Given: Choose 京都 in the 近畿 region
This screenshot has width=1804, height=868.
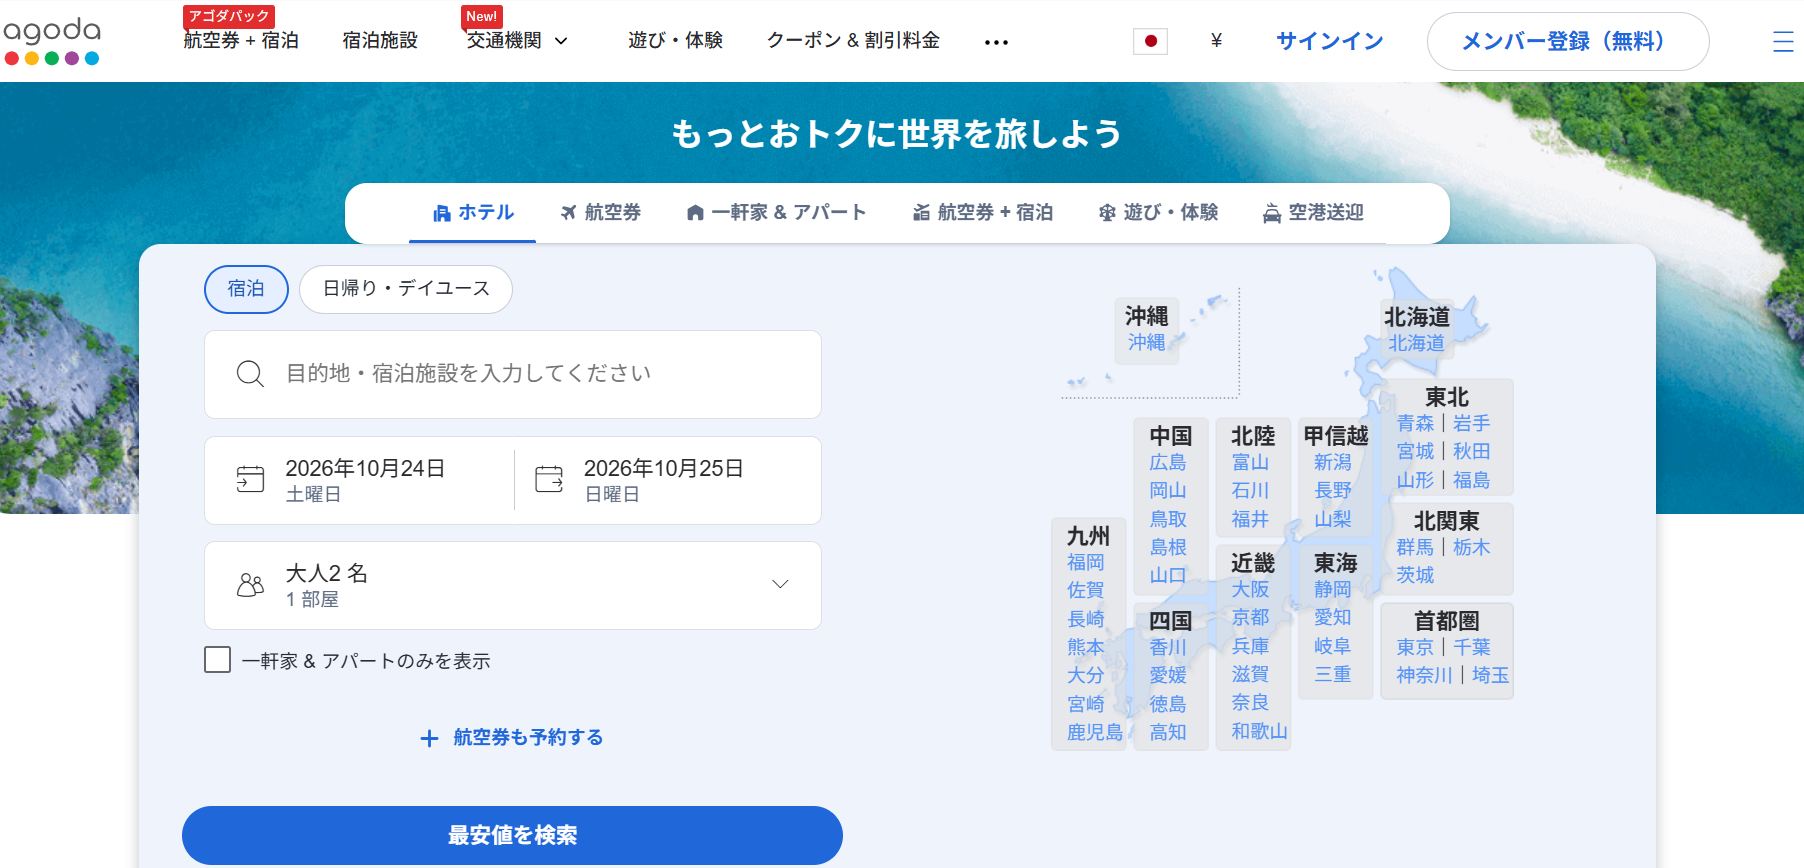Looking at the screenshot, I should click(x=1250, y=618).
